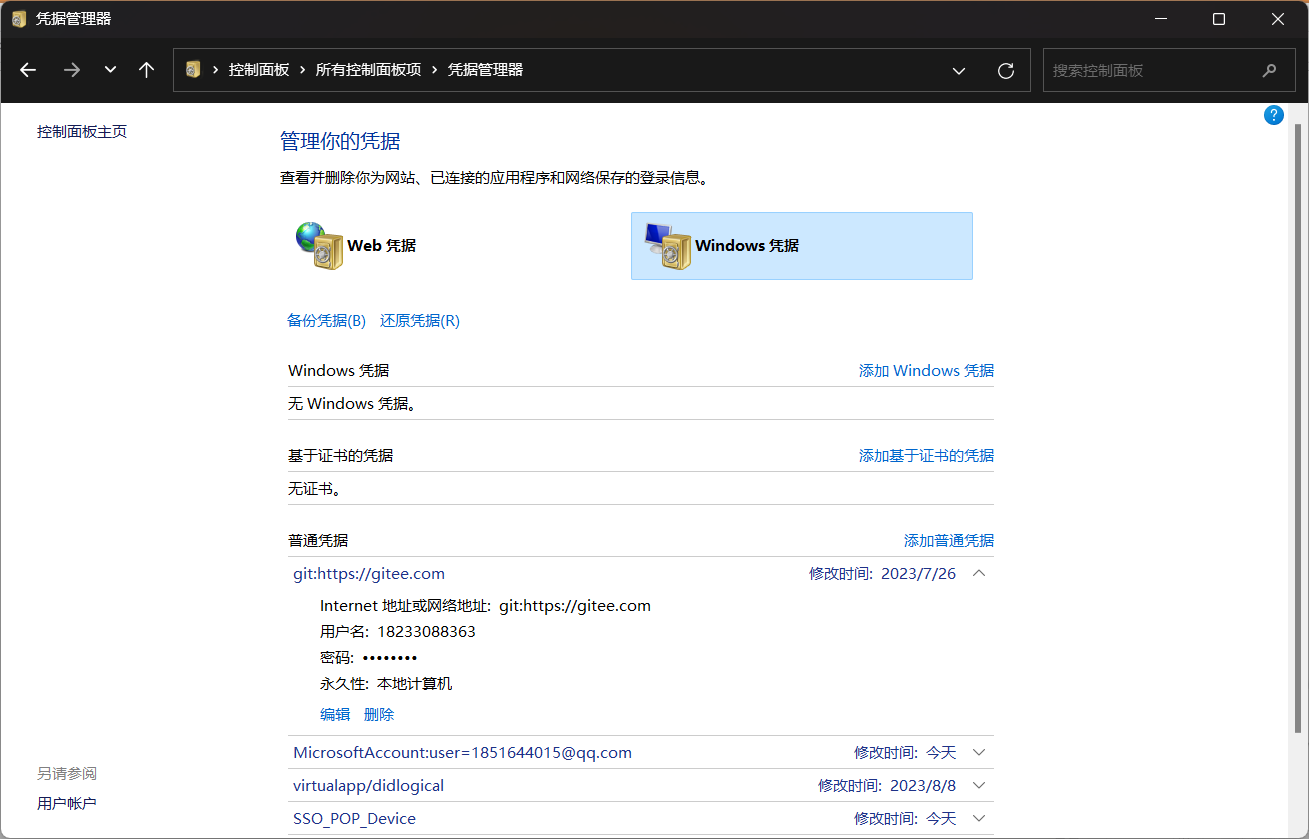Image resolution: width=1309 pixels, height=839 pixels.
Task: Click 添加普通凭据 link
Action: click(949, 541)
